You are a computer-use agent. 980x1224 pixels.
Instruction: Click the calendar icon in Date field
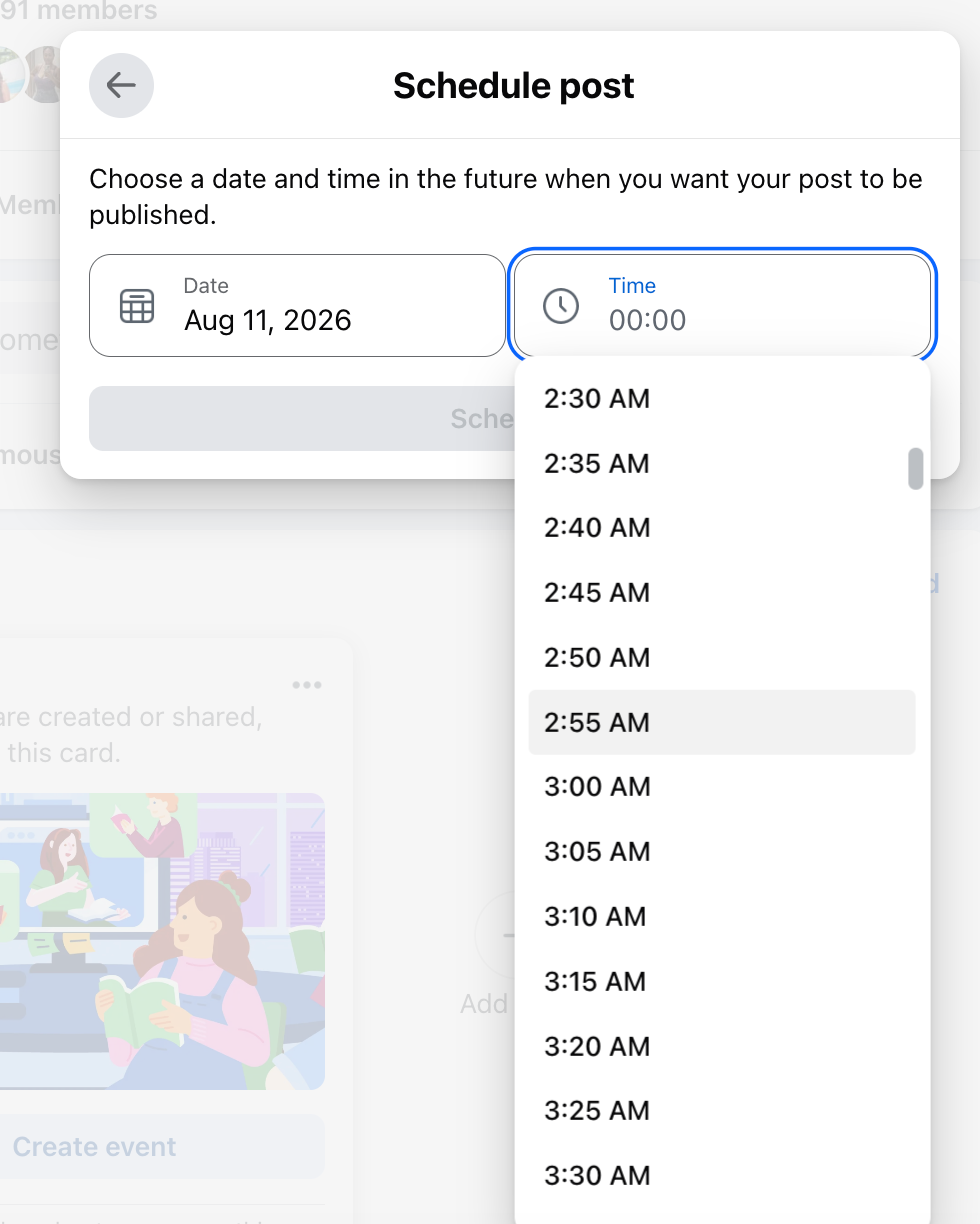pos(137,306)
